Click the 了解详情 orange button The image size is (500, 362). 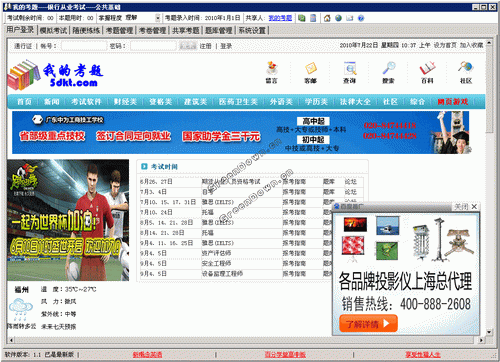pyautogui.click(x=368, y=323)
